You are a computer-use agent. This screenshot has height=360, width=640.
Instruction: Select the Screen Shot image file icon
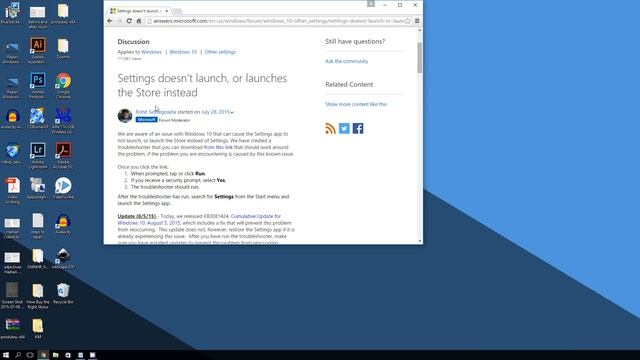(12, 296)
